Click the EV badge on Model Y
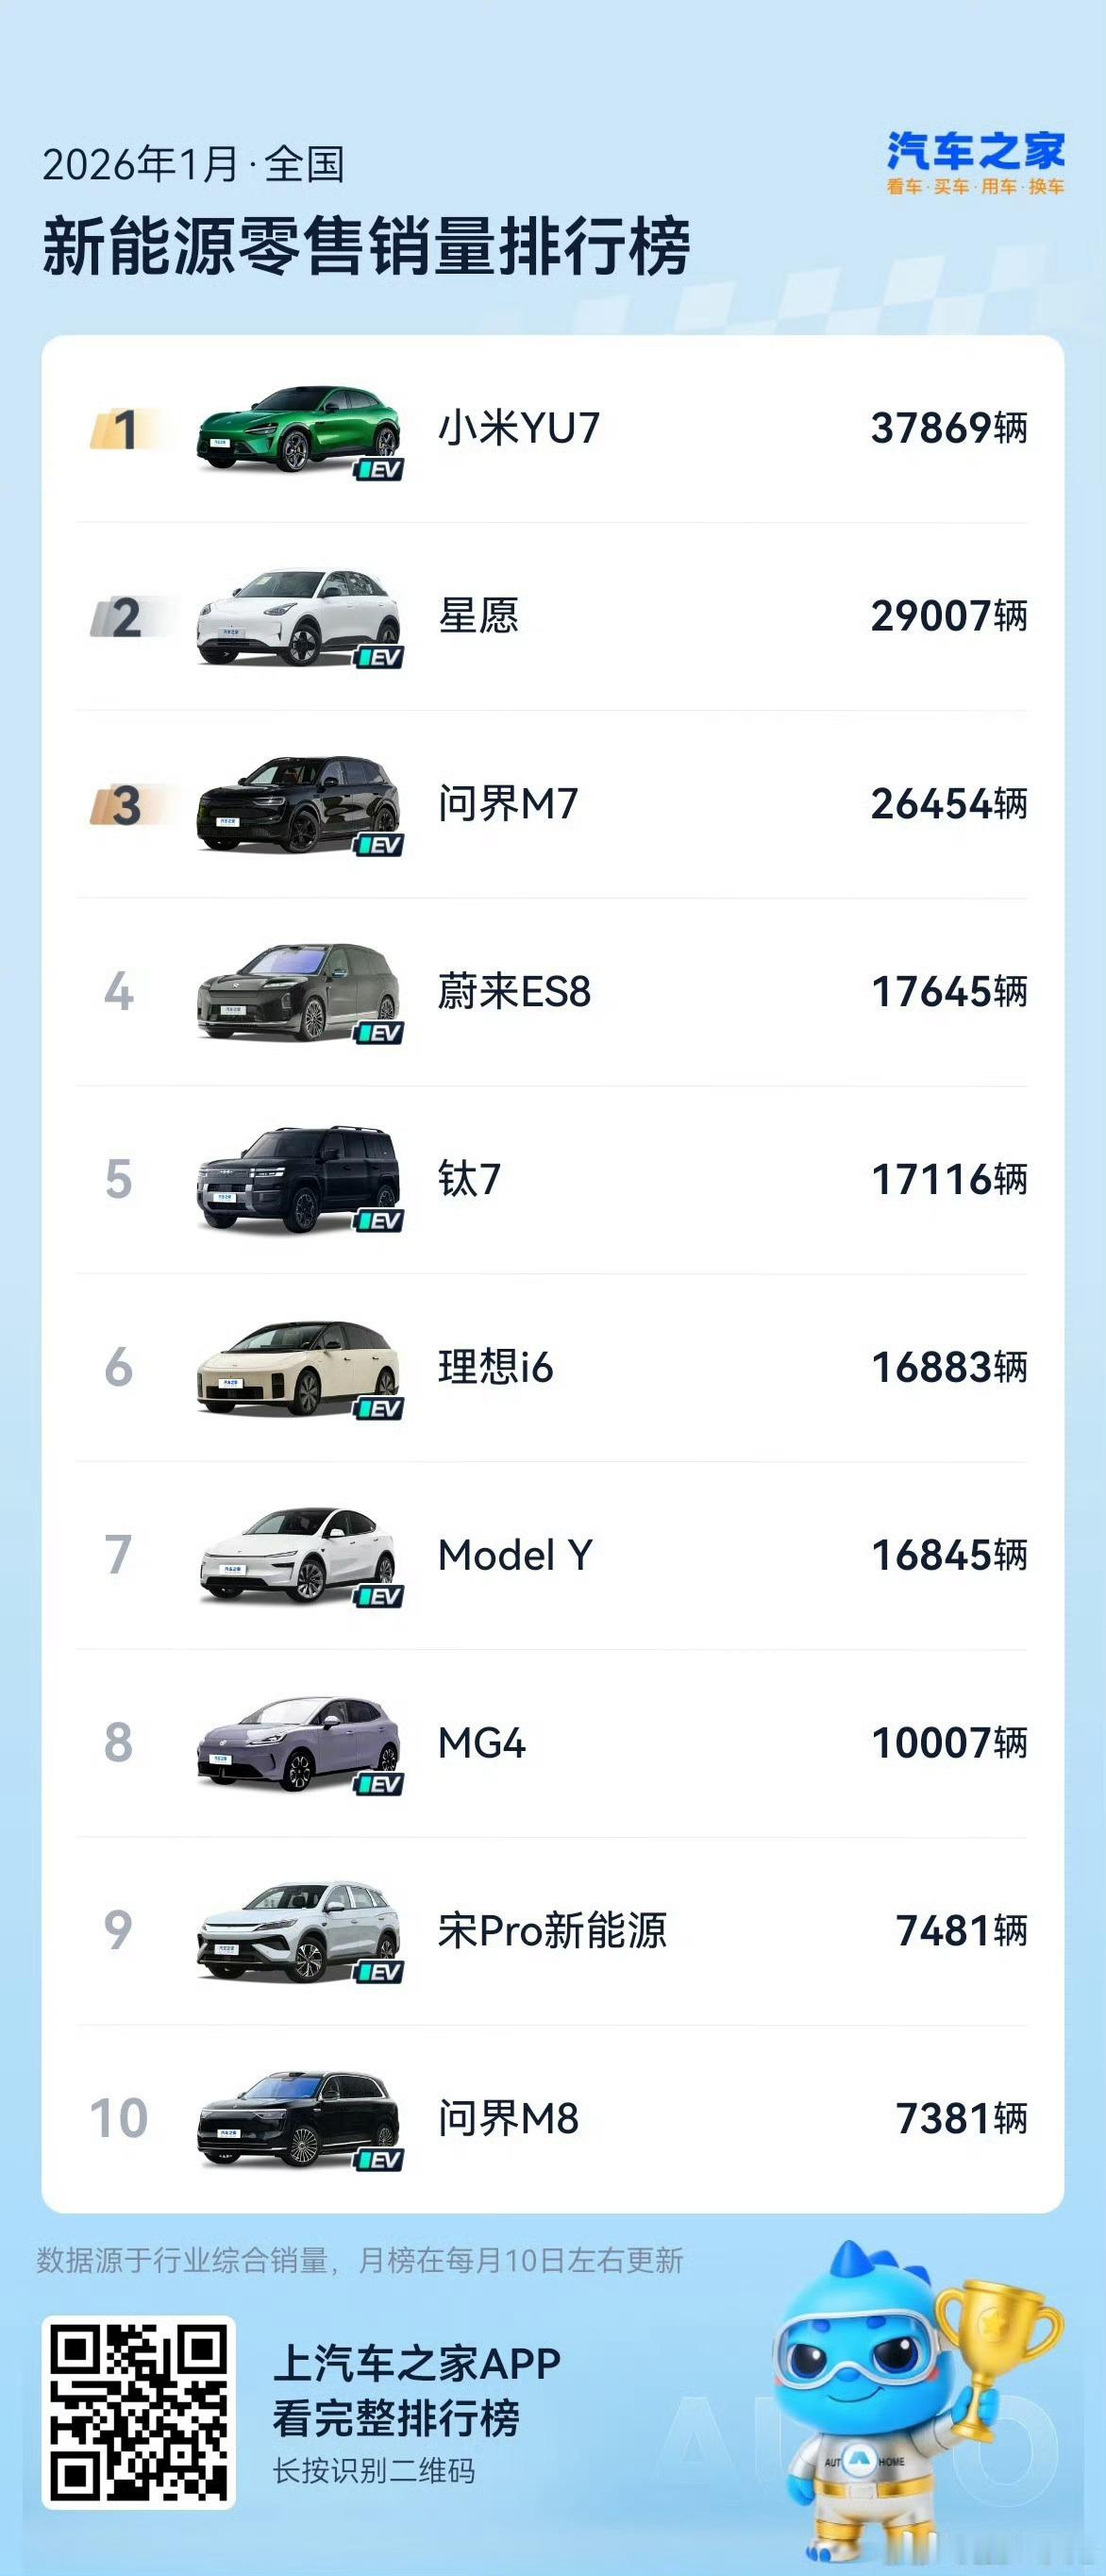 click(379, 1596)
